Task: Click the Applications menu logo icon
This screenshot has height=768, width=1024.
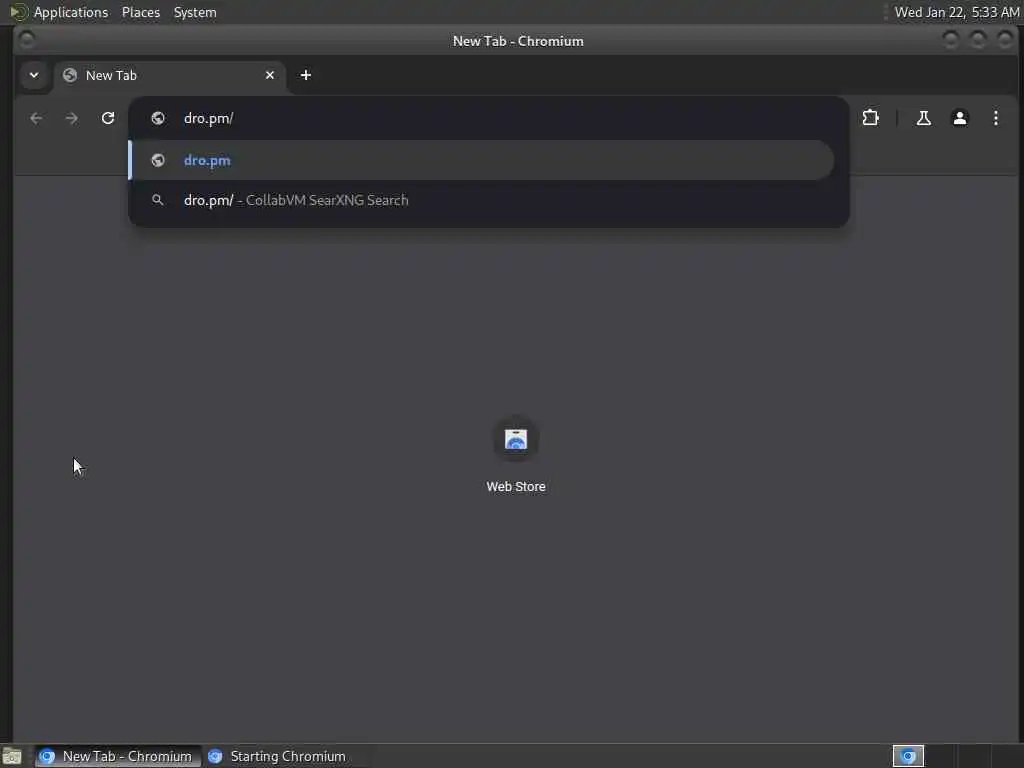Action: (x=18, y=12)
